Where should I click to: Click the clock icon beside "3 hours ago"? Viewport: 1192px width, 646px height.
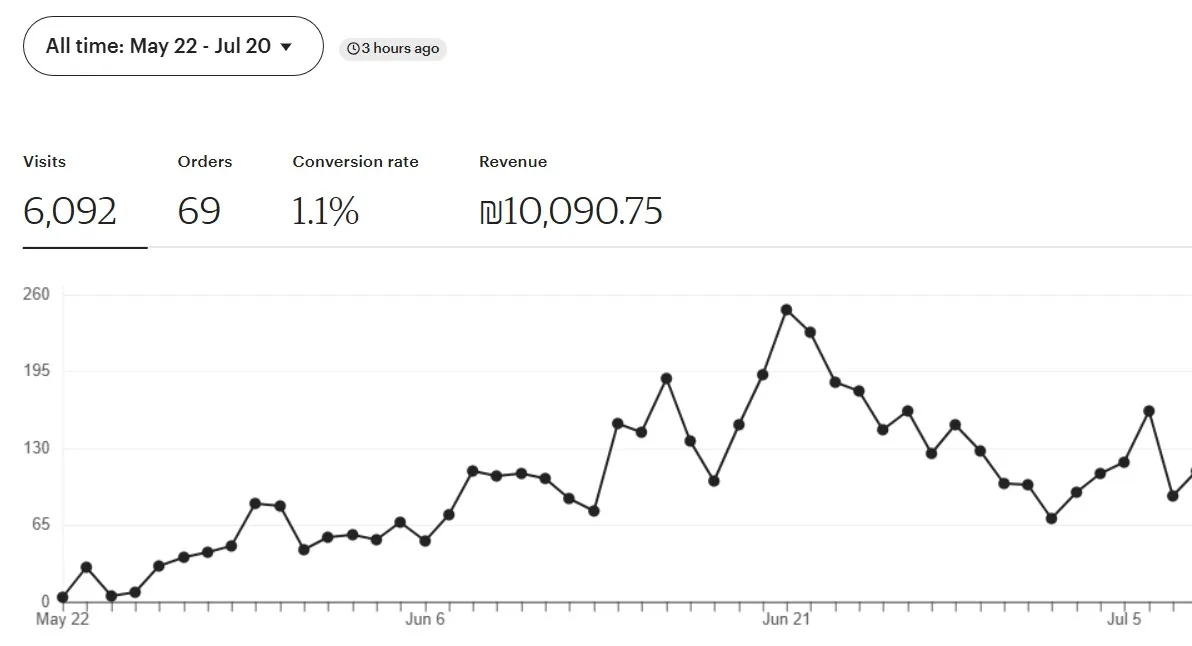coord(352,49)
